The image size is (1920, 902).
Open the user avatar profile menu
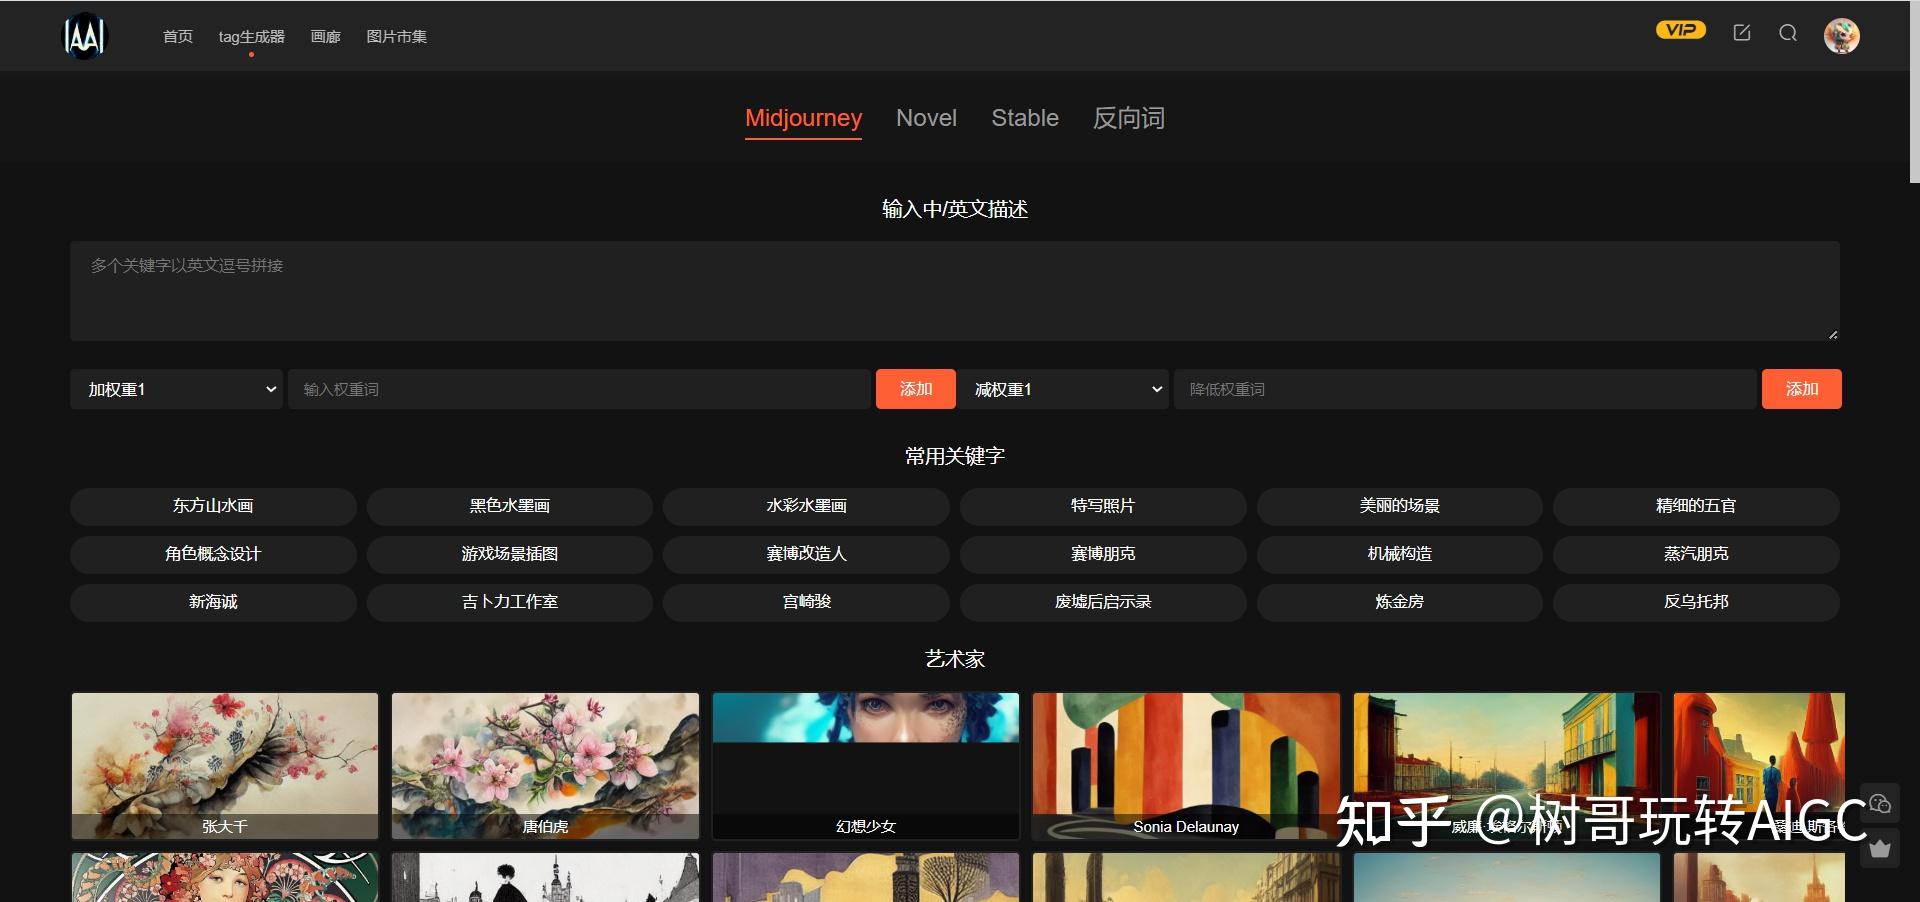point(1841,36)
